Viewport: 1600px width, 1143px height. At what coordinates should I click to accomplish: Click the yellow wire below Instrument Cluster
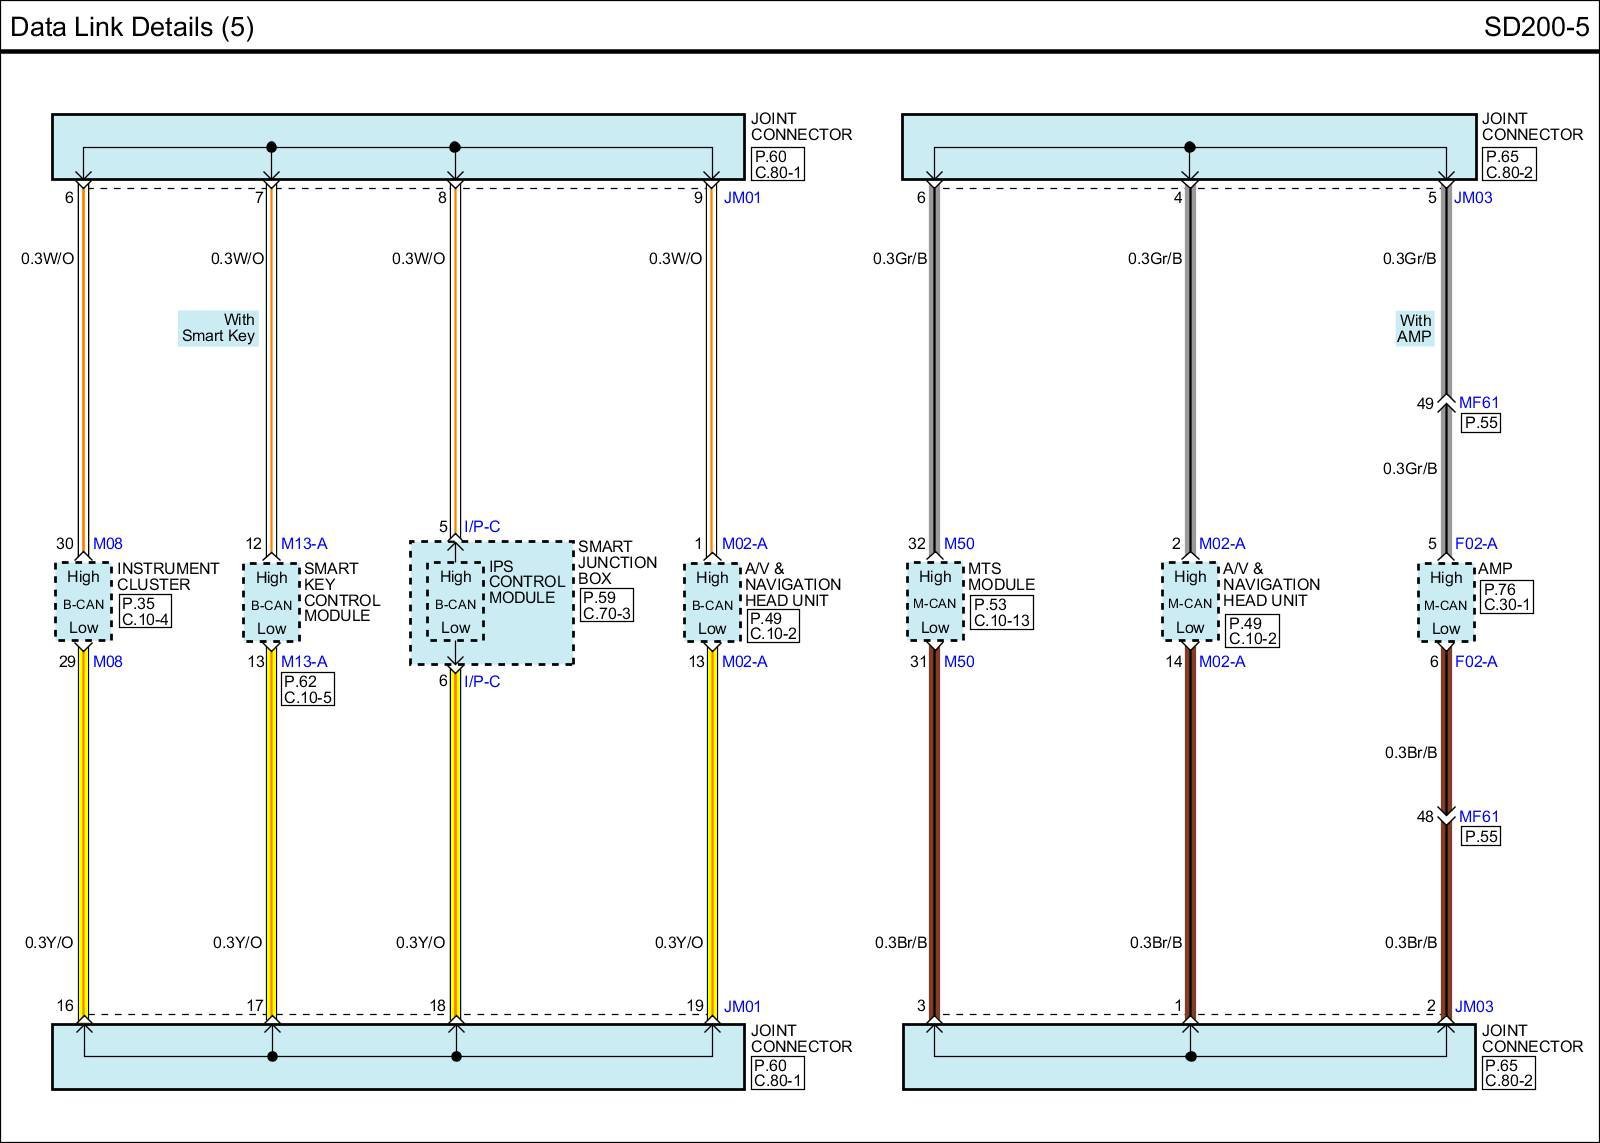84,830
